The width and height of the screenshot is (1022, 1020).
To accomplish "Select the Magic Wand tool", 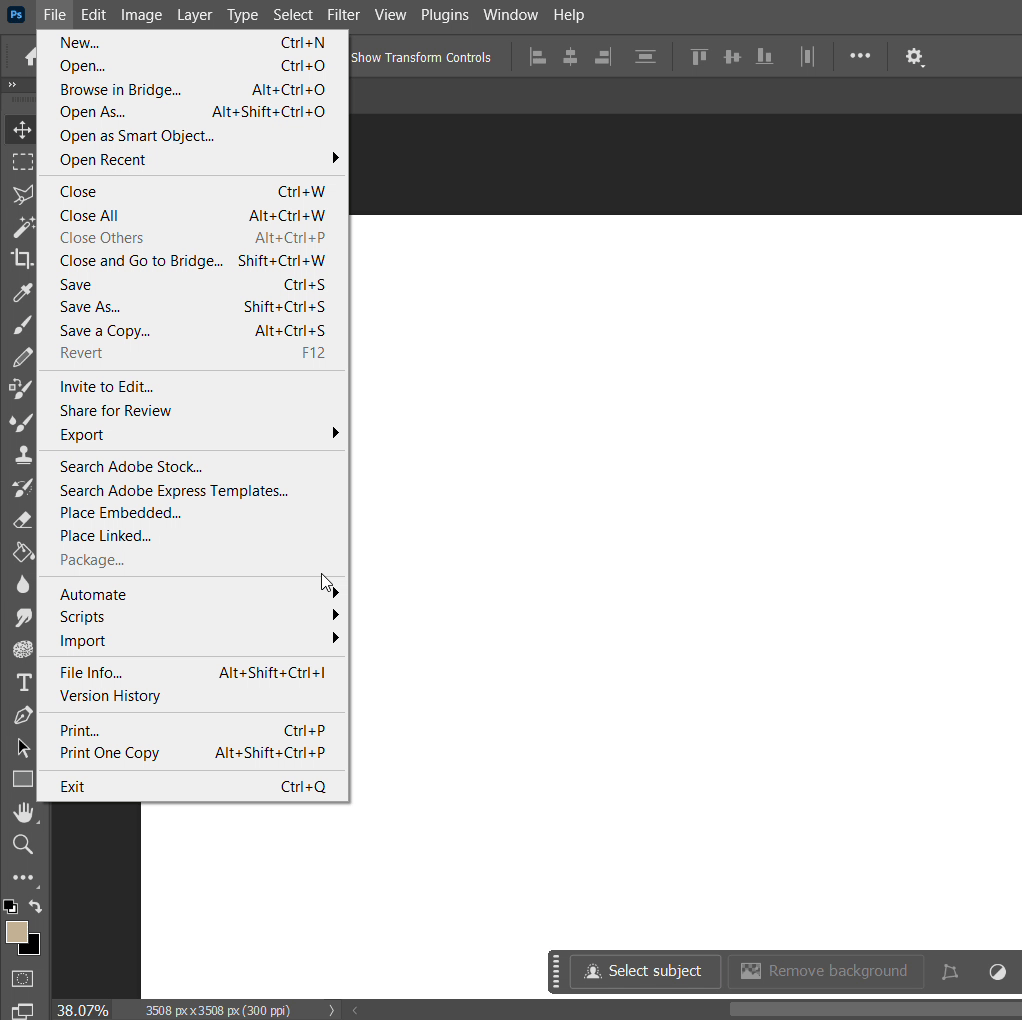I will coord(22,227).
